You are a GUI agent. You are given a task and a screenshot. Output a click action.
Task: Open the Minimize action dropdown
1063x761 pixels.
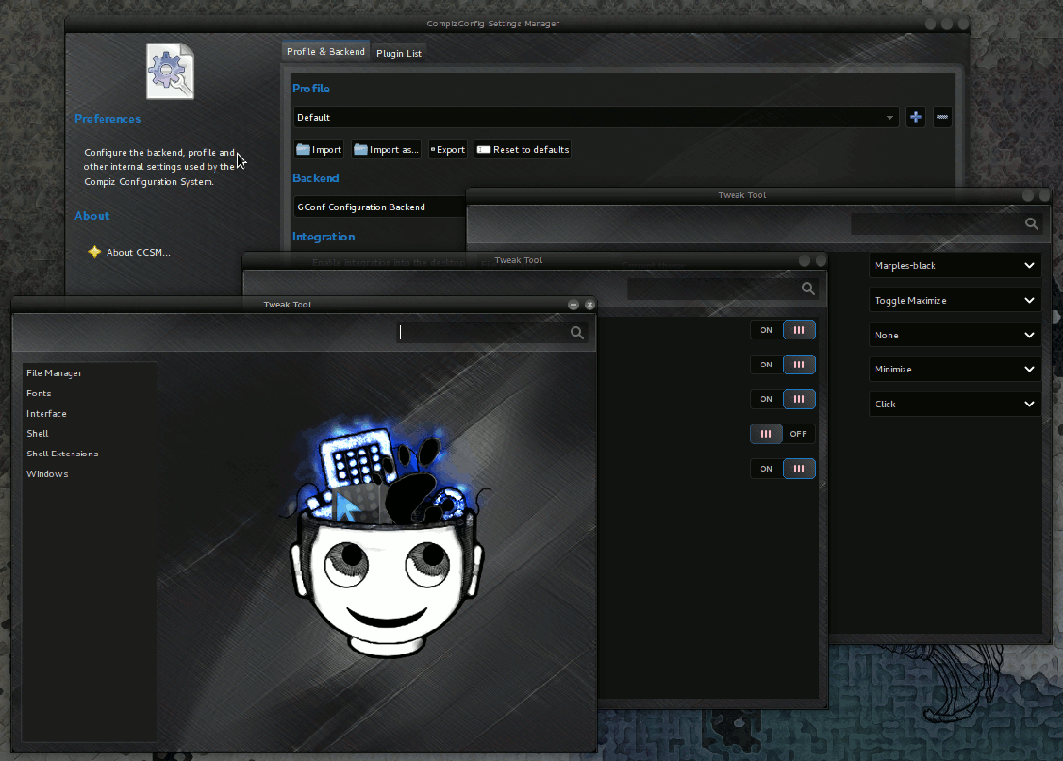955,369
